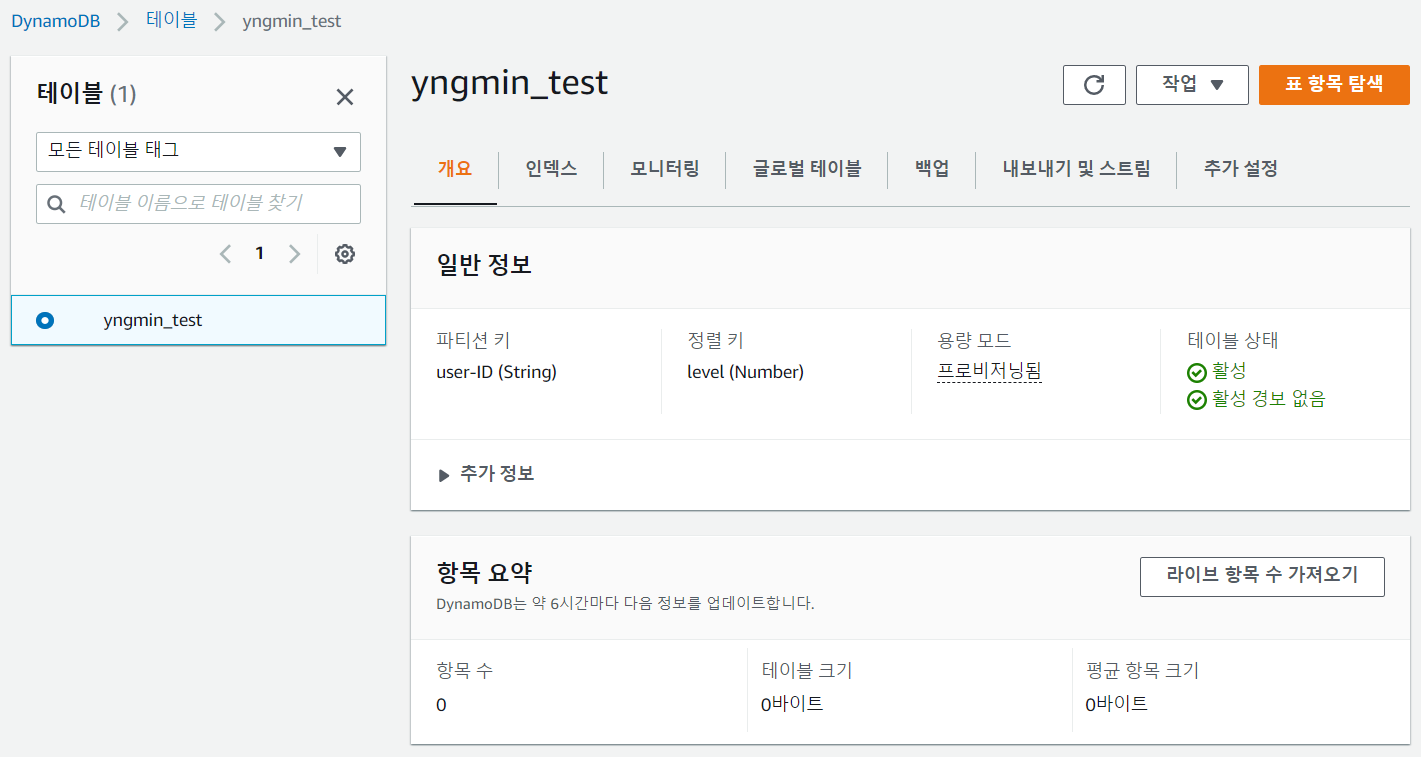
Task: Open table list preferences gear
Action: (345, 254)
